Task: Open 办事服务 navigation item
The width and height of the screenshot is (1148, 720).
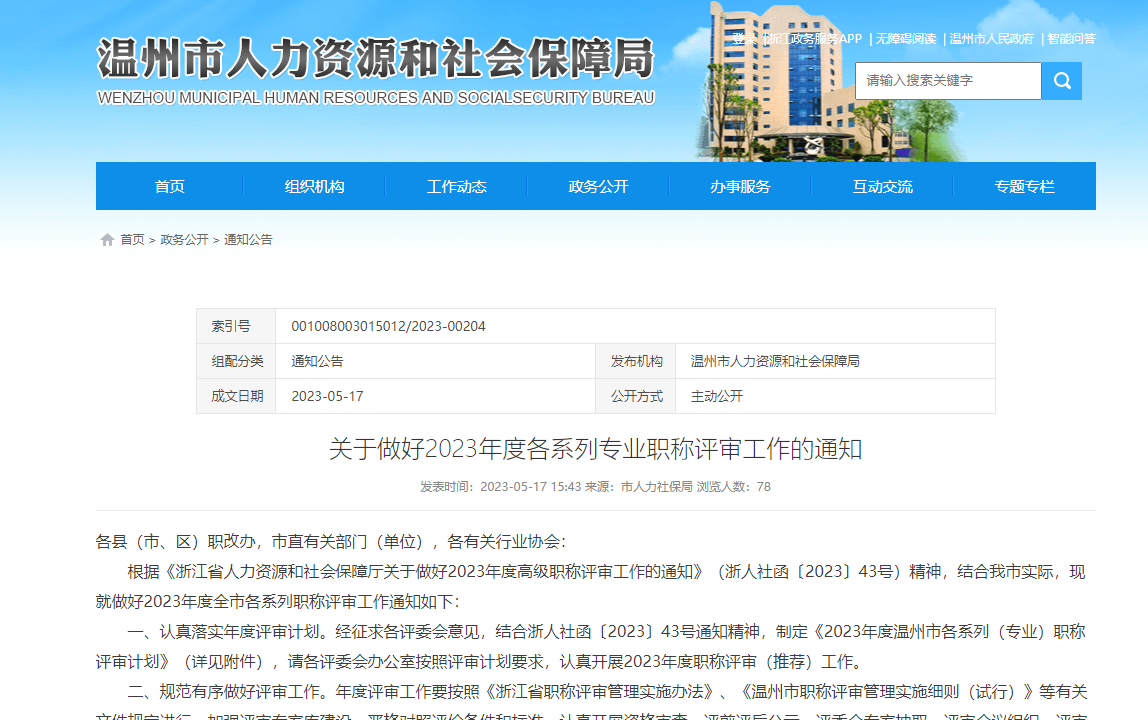Action: click(x=740, y=187)
